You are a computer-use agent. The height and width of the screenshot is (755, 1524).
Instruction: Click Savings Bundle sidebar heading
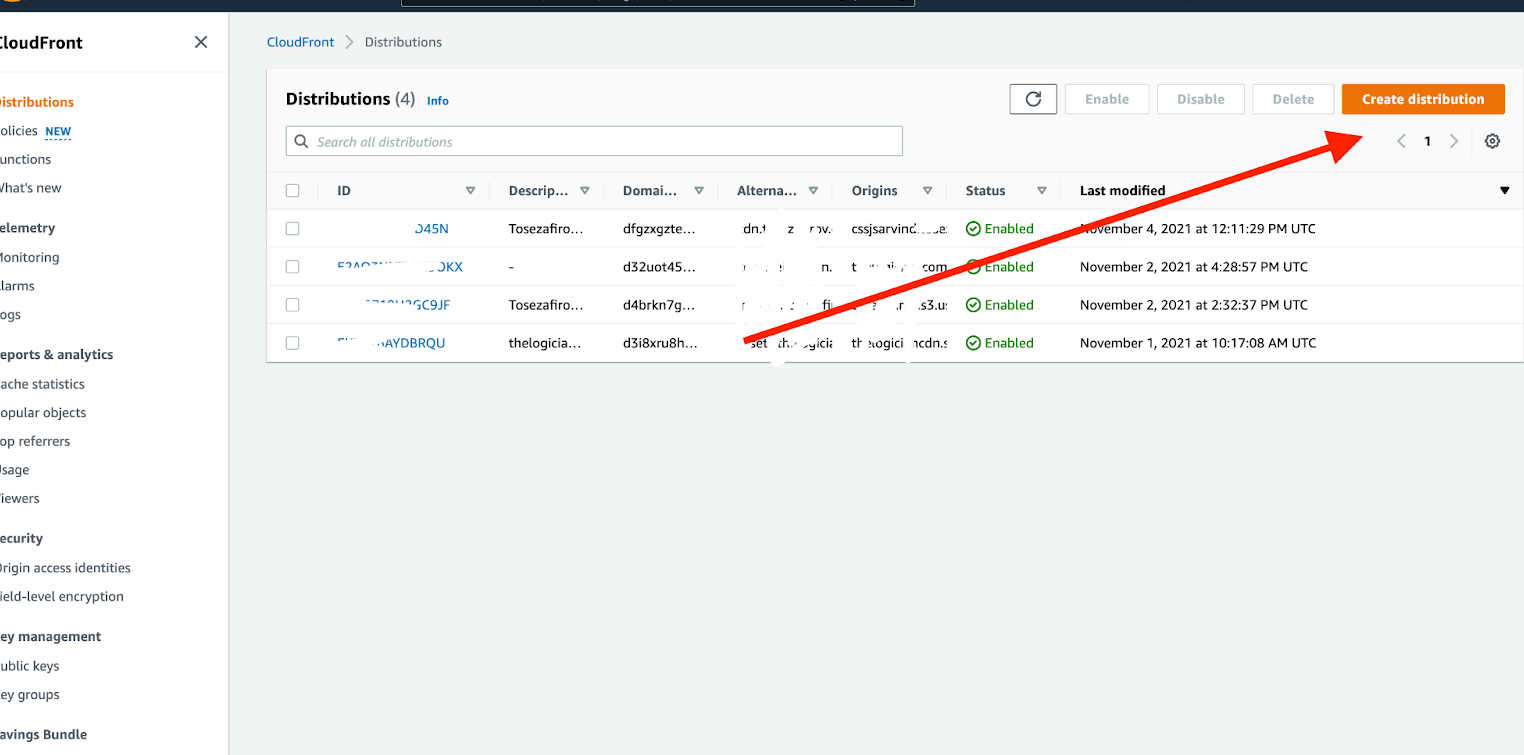pyautogui.click(x=43, y=734)
